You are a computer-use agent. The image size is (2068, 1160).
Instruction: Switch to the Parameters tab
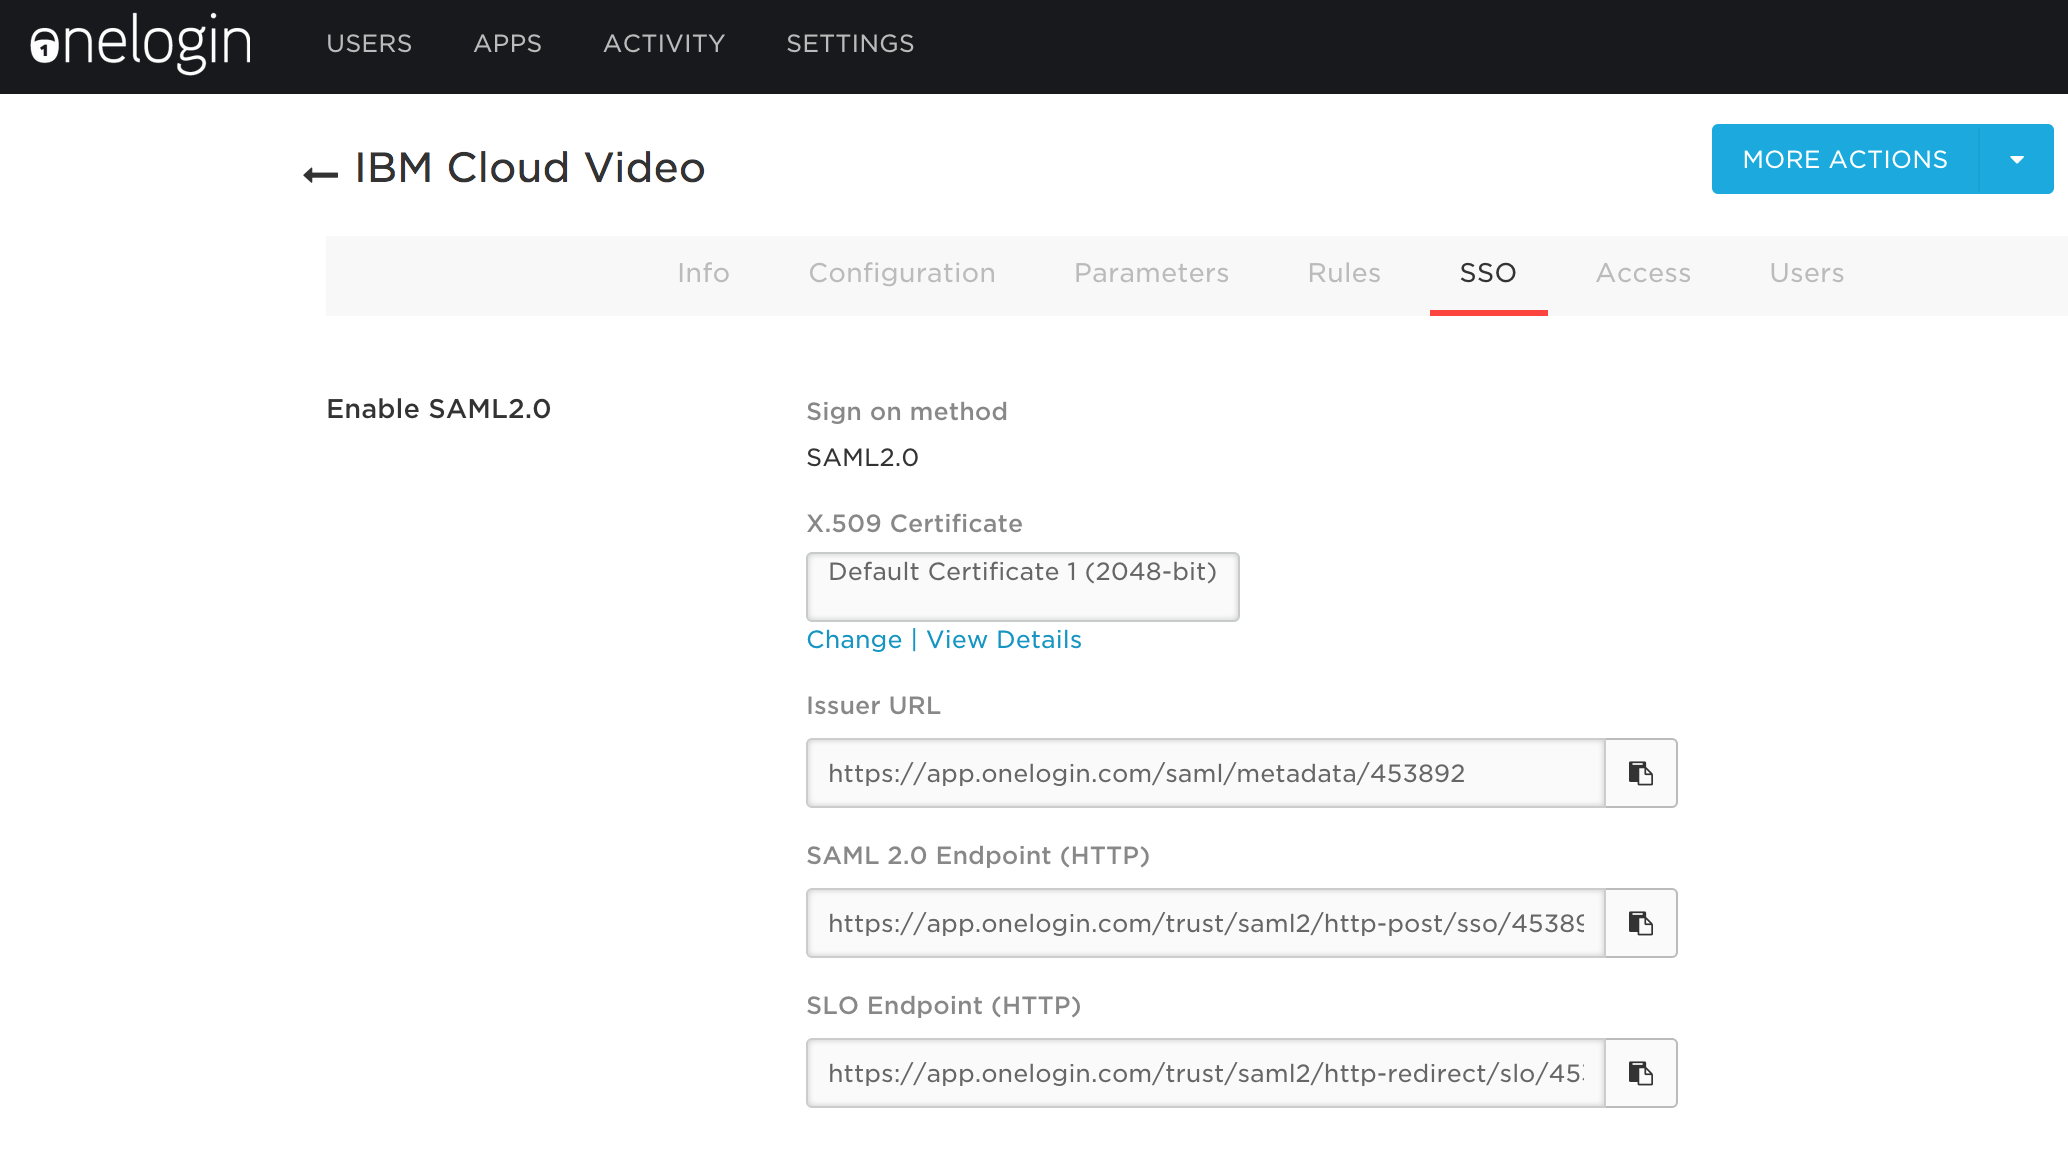1151,273
